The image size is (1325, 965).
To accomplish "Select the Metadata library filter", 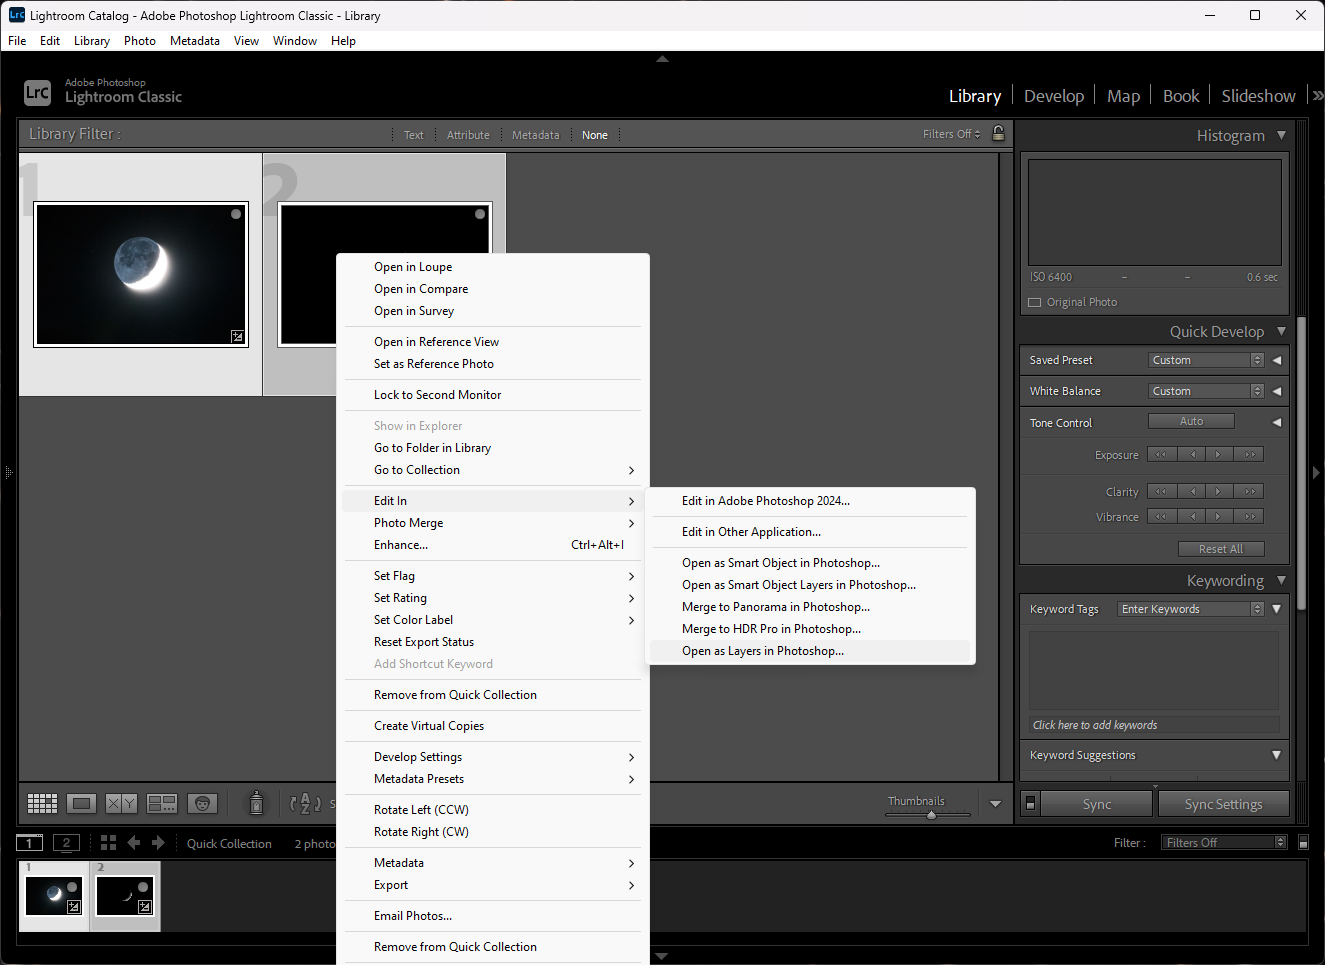I will point(536,135).
